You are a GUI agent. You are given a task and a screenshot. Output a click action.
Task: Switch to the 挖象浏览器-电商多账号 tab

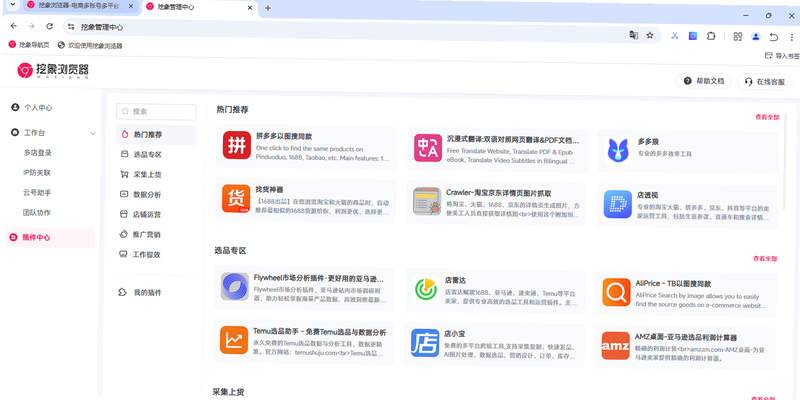(x=79, y=6)
